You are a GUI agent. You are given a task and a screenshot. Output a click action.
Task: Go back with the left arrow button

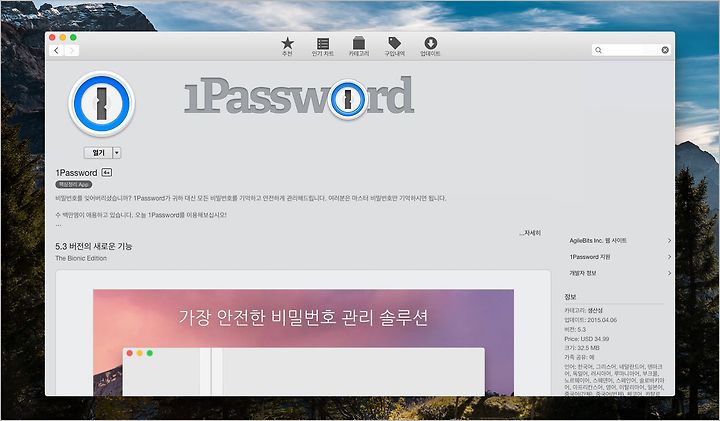pos(56,51)
